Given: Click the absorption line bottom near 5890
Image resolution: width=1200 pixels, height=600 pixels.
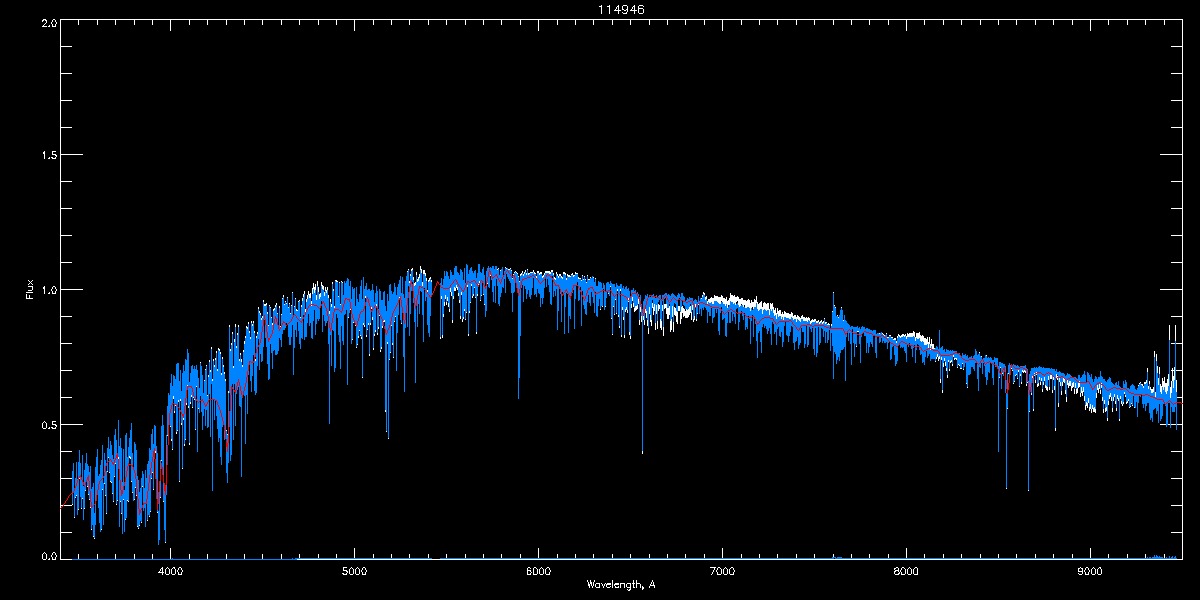Looking at the screenshot, I should click(518, 397).
